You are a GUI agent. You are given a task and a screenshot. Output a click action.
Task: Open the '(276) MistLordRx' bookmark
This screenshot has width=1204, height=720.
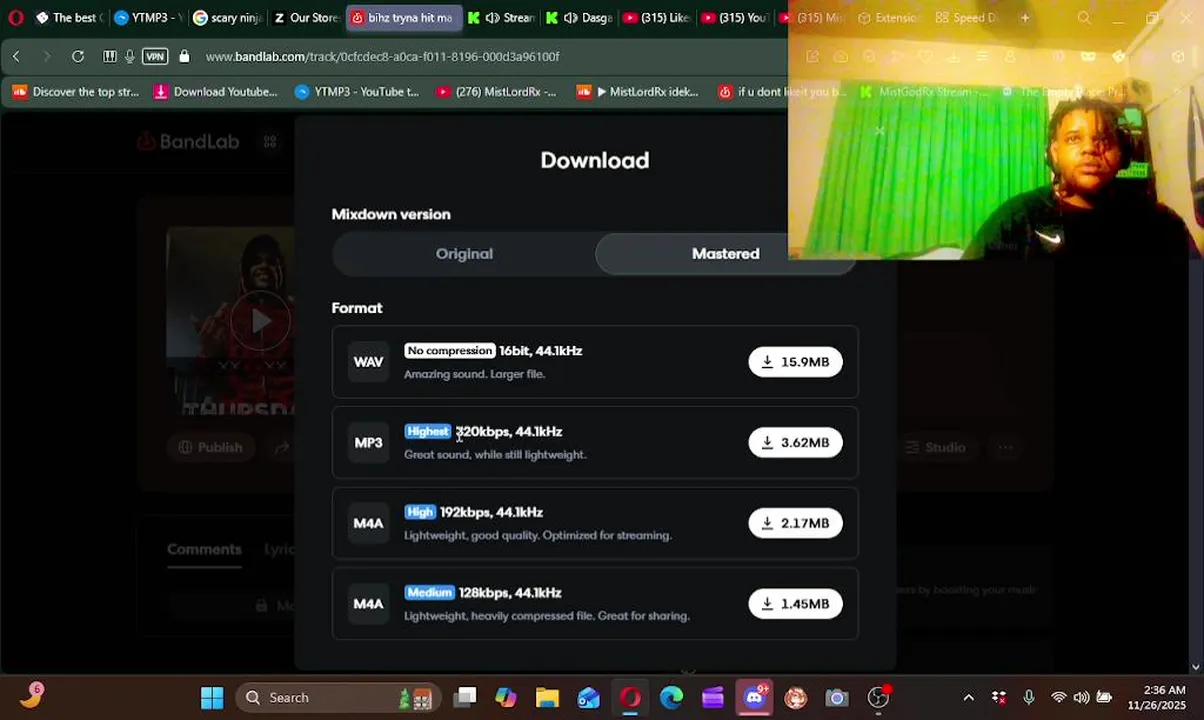click(x=496, y=92)
